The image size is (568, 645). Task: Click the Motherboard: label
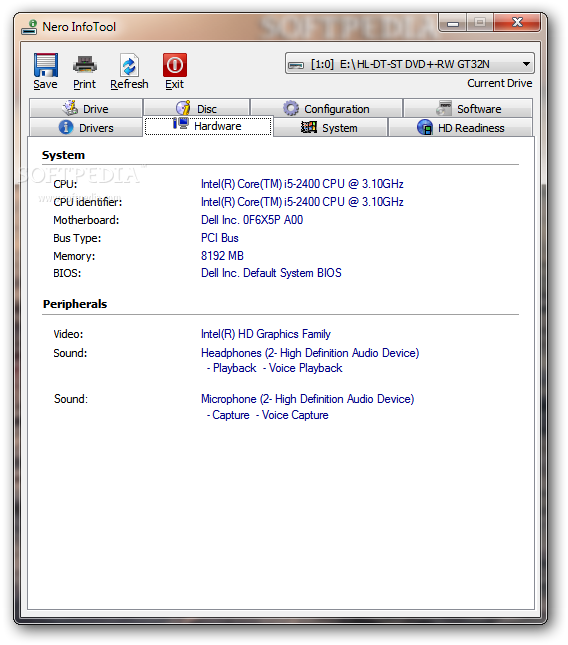pos(86,220)
